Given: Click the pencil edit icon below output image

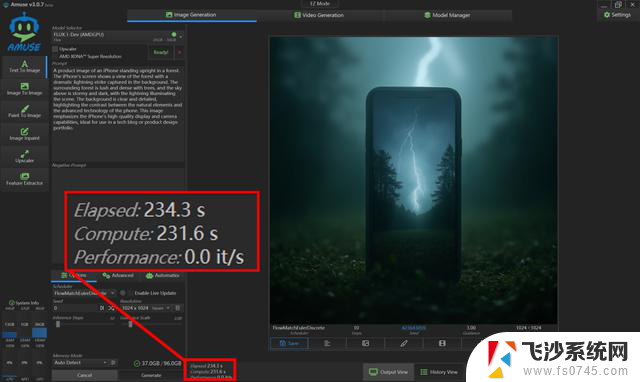Looking at the screenshot, I should pos(404,344).
